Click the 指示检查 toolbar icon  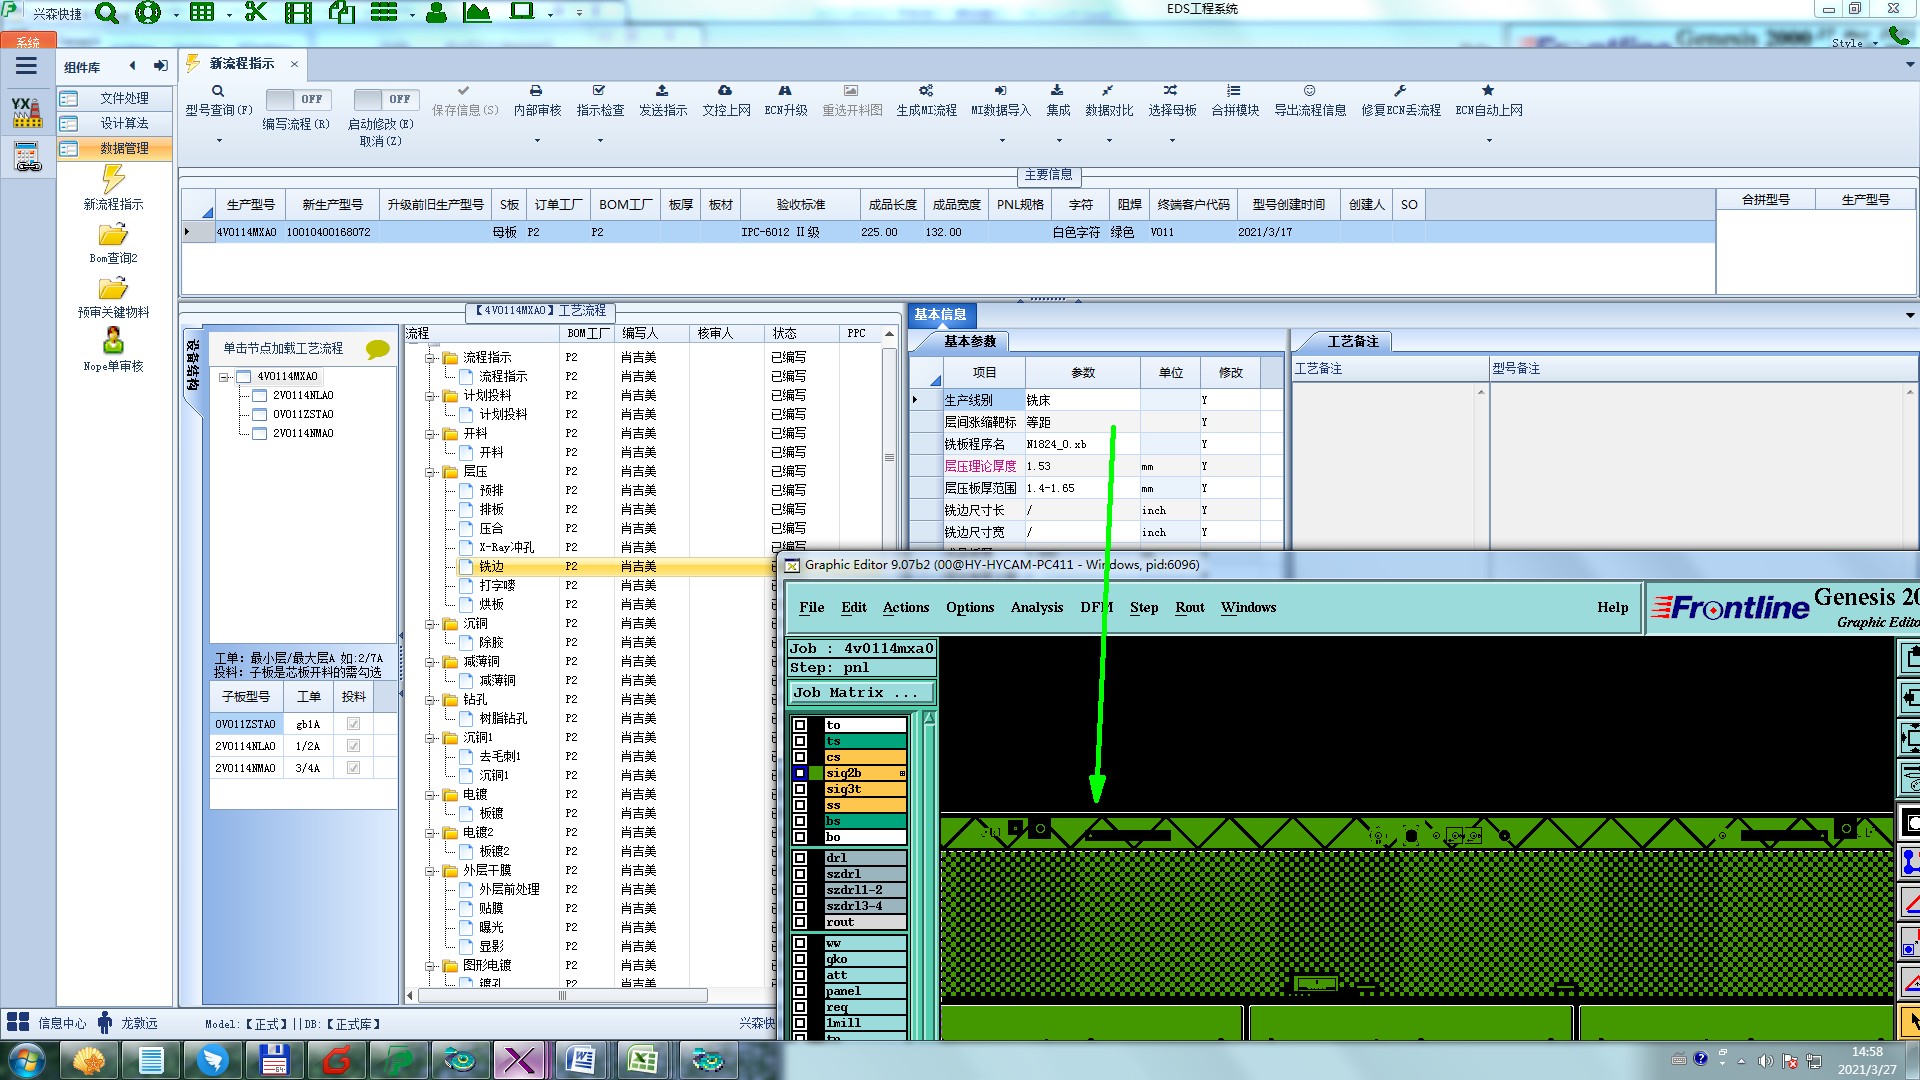point(599,91)
